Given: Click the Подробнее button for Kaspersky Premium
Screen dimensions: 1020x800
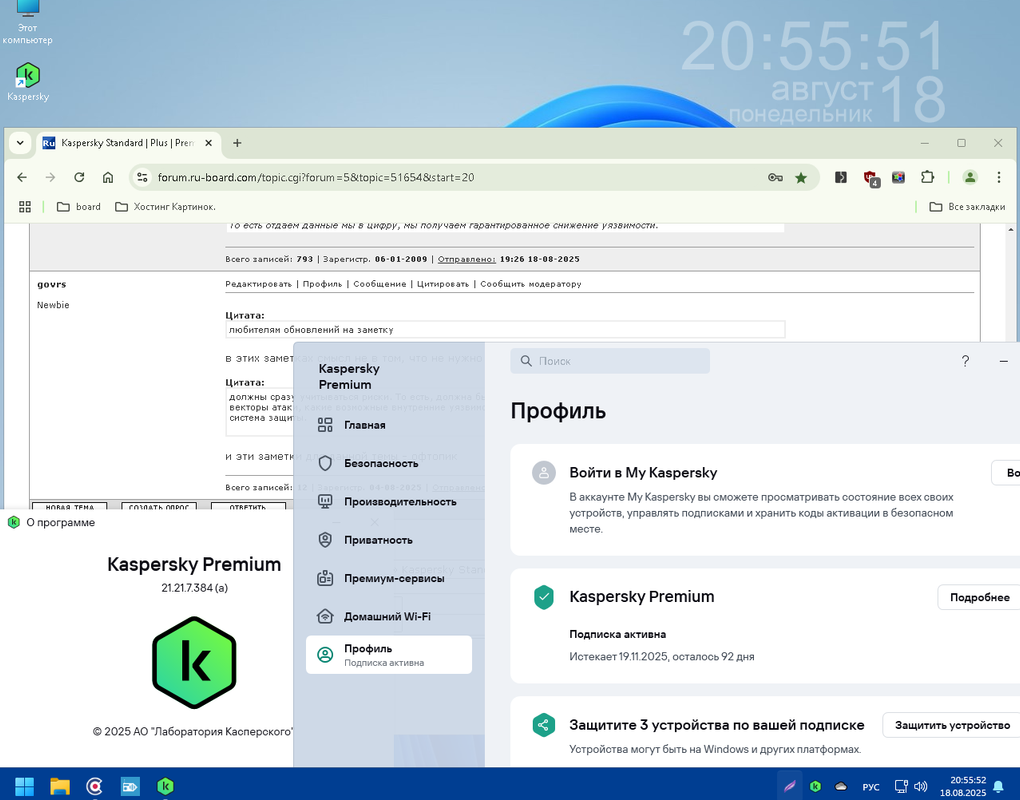Looking at the screenshot, I should pos(979,597).
